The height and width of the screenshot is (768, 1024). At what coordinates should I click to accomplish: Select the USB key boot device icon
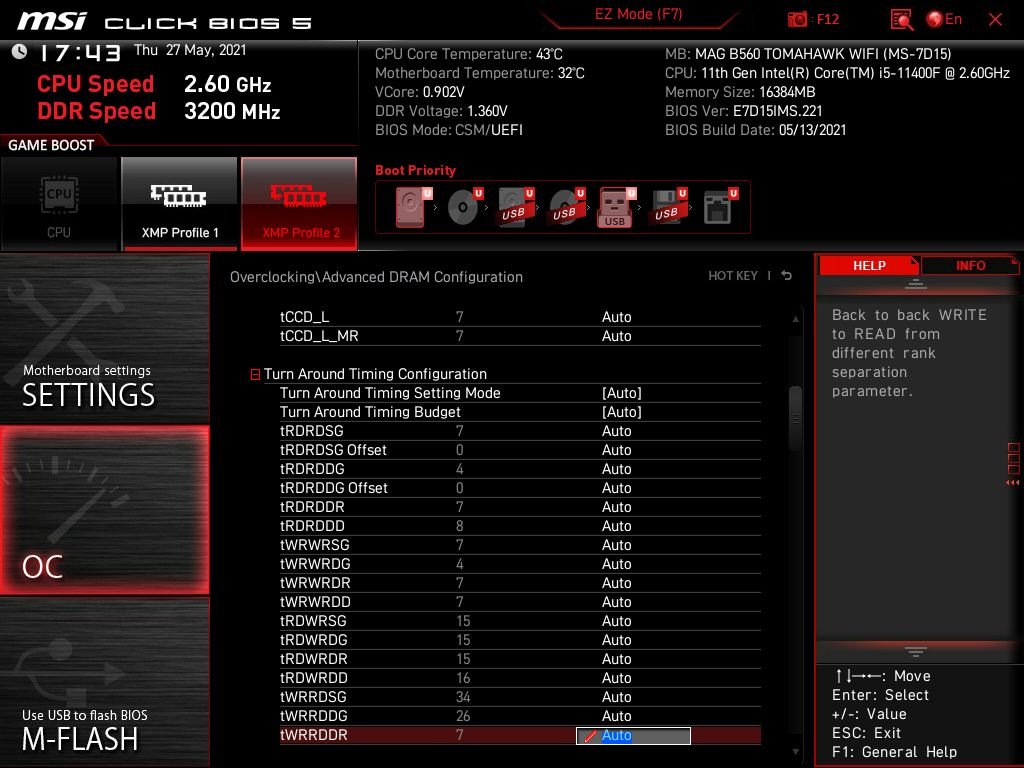[616, 207]
